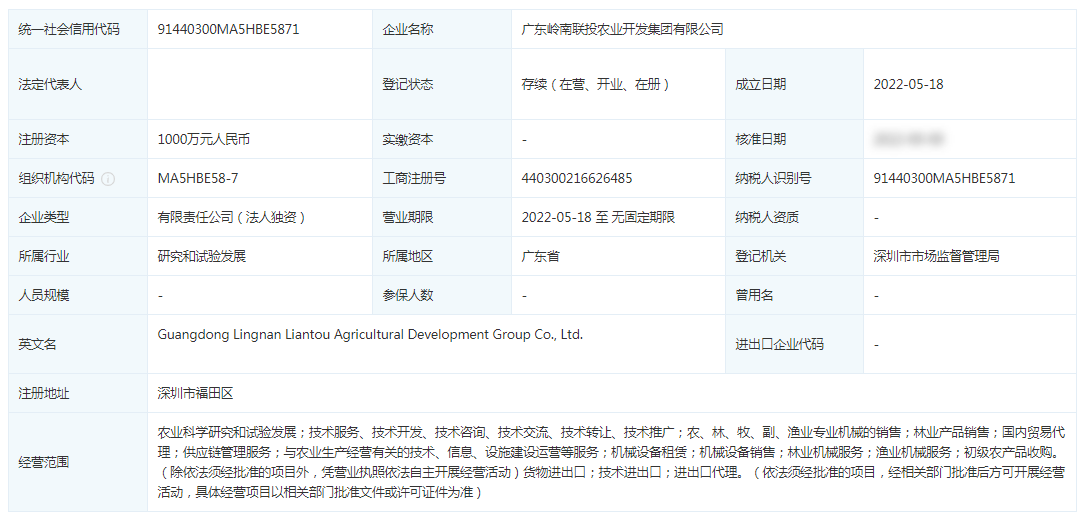Click the 统一社会信用代码 label
This screenshot has width=1083, height=528.
[69, 29]
